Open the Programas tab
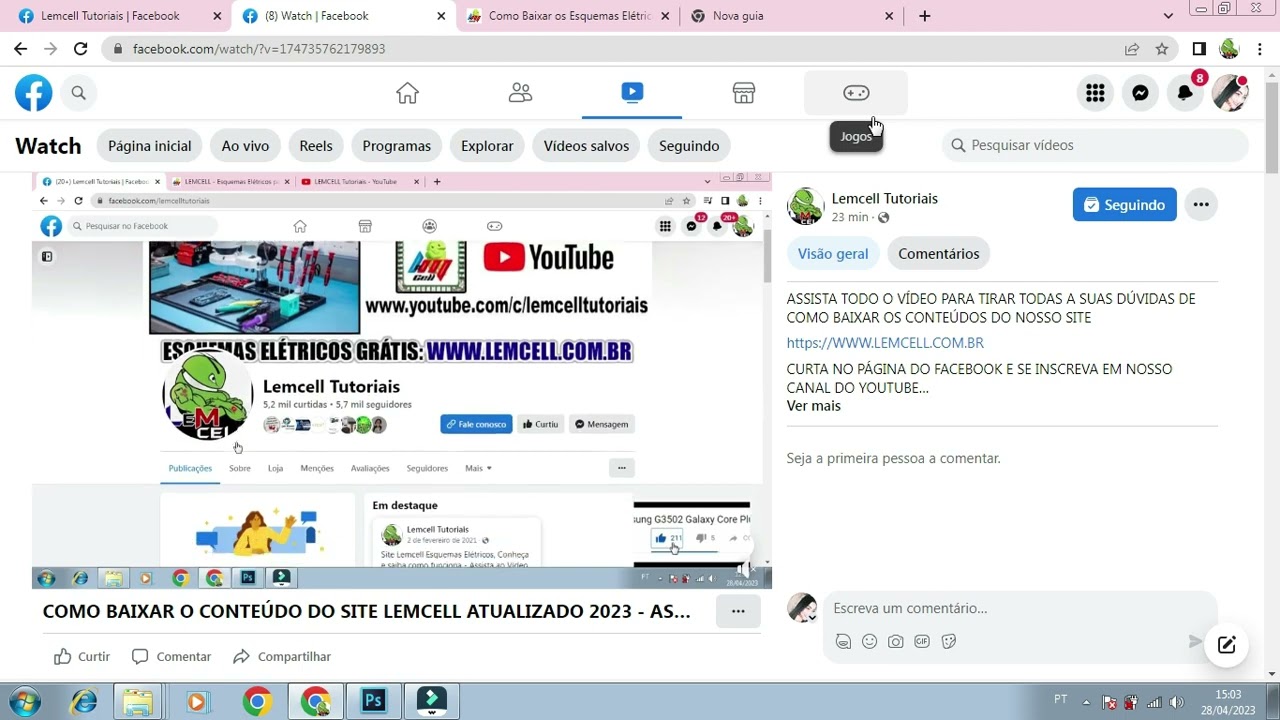The width and height of the screenshot is (1280, 720). pyautogui.click(x=396, y=146)
